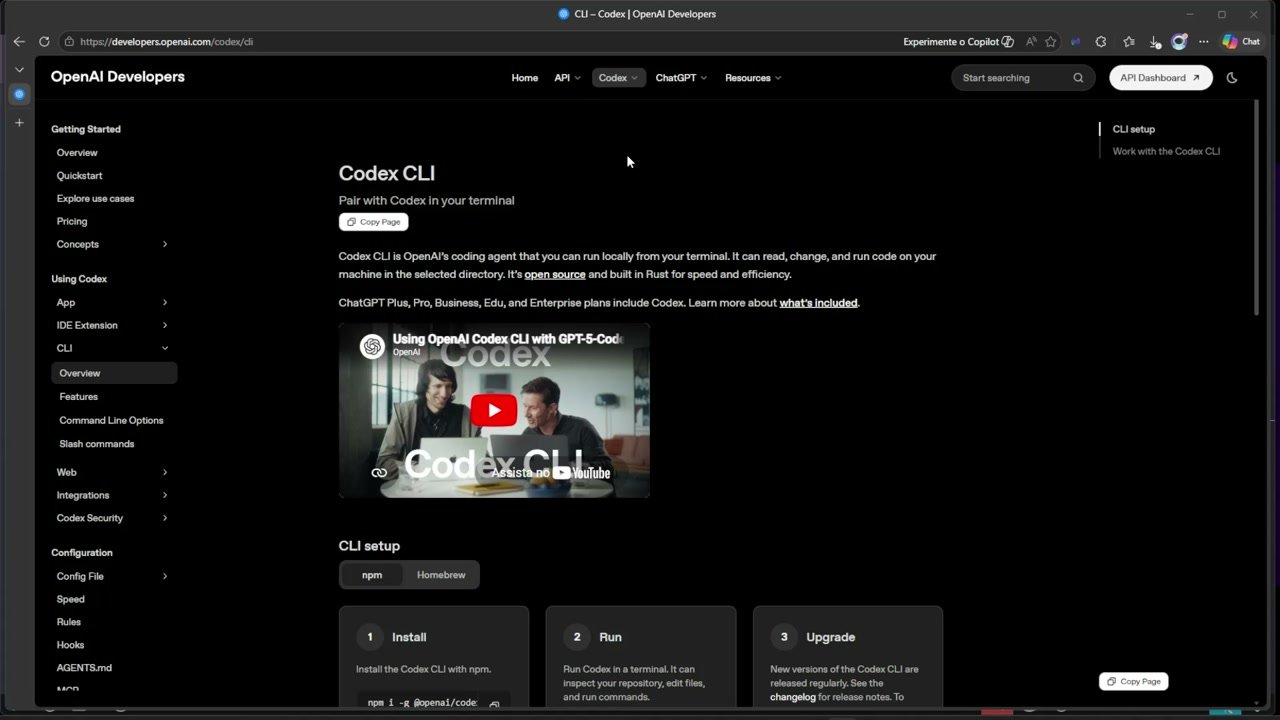Open the API Dashboard button
The width and height of the screenshot is (1280, 720).
1161,78
